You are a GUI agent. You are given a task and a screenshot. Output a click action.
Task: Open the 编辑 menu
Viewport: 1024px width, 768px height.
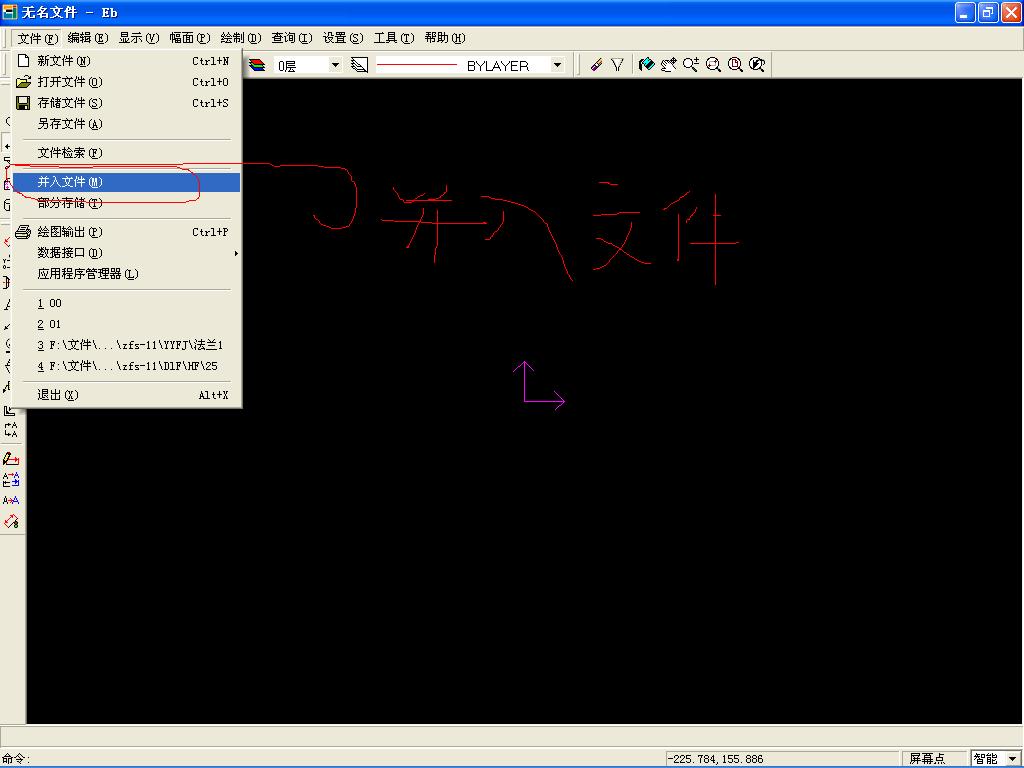(88, 38)
